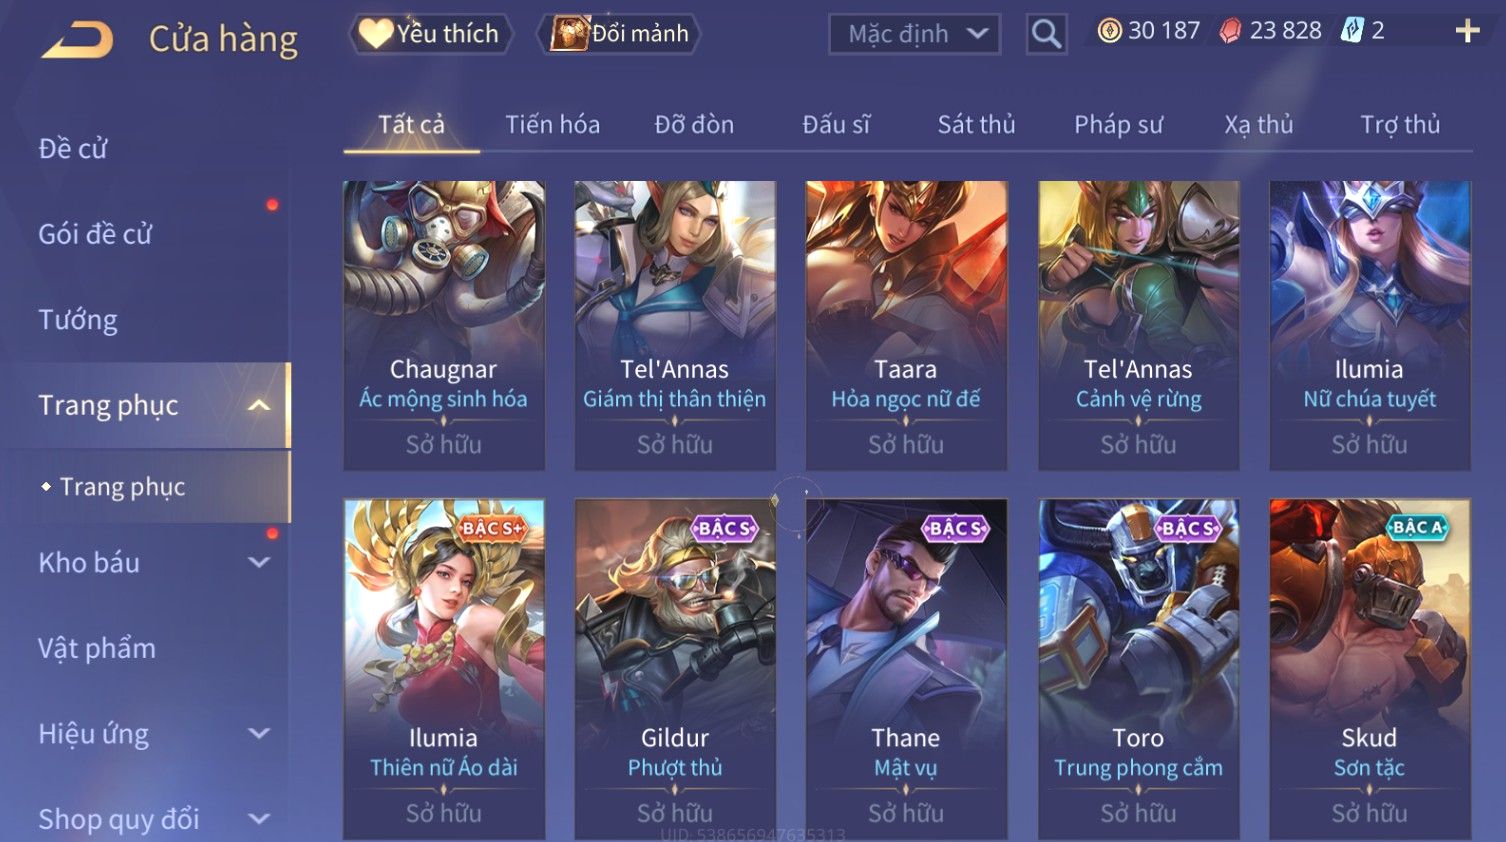Screen dimensions: 1506x842
Task: Switch to the Sát thủ tab
Action: [x=976, y=124]
